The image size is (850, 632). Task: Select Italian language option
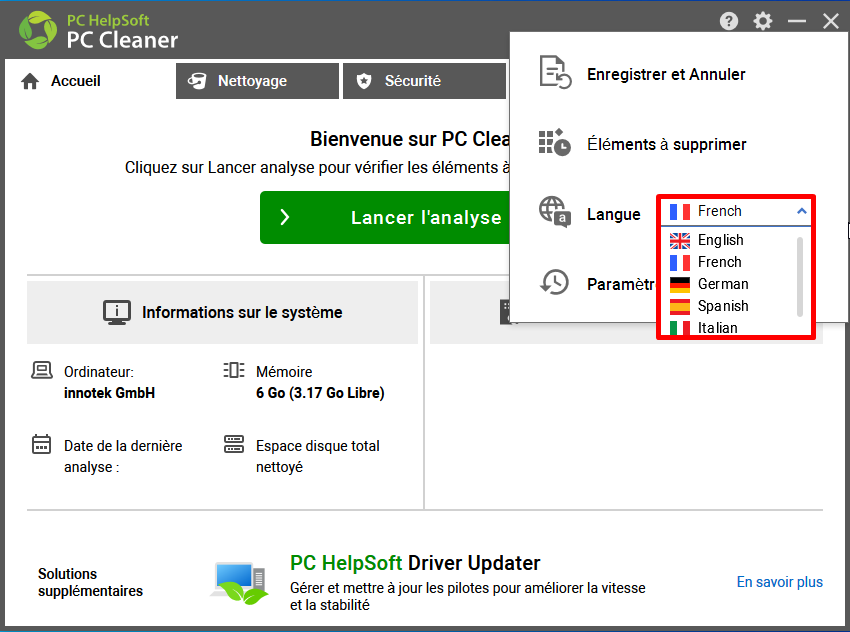[x=717, y=328]
